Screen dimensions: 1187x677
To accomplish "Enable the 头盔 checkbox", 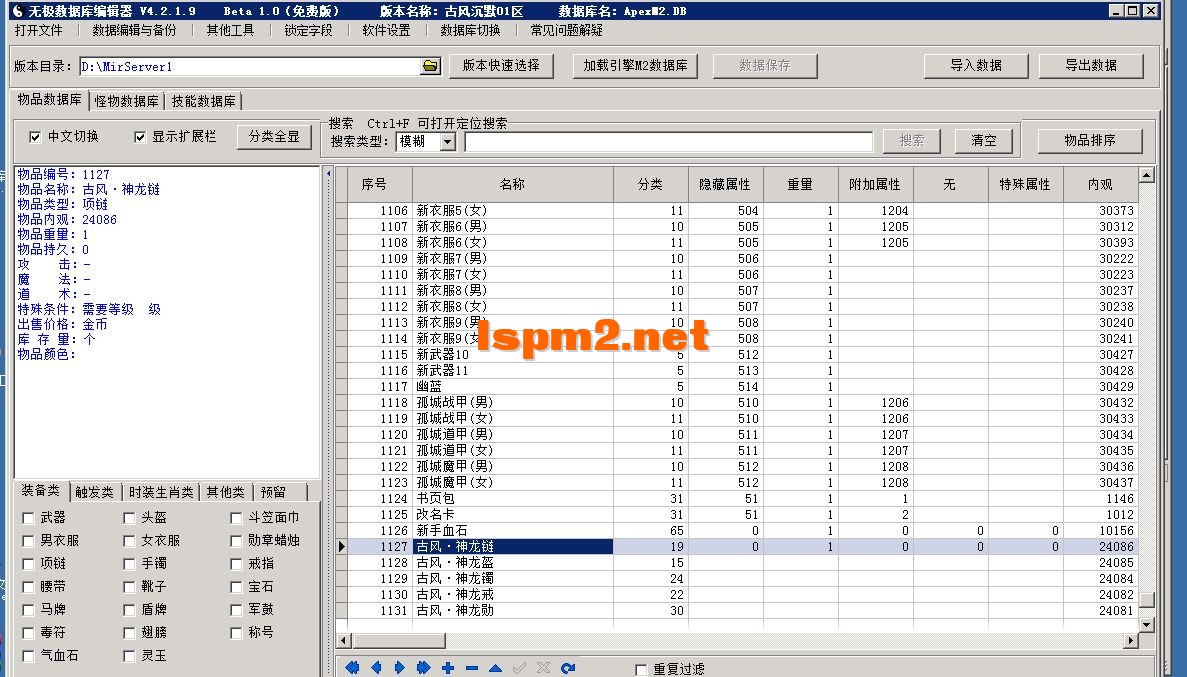I will (129, 518).
